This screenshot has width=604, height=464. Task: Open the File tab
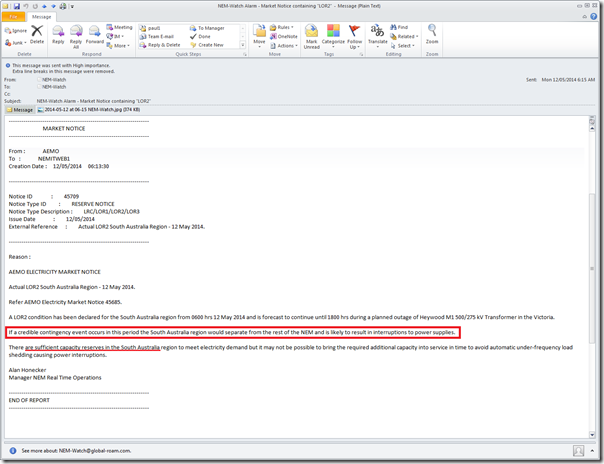[13, 17]
